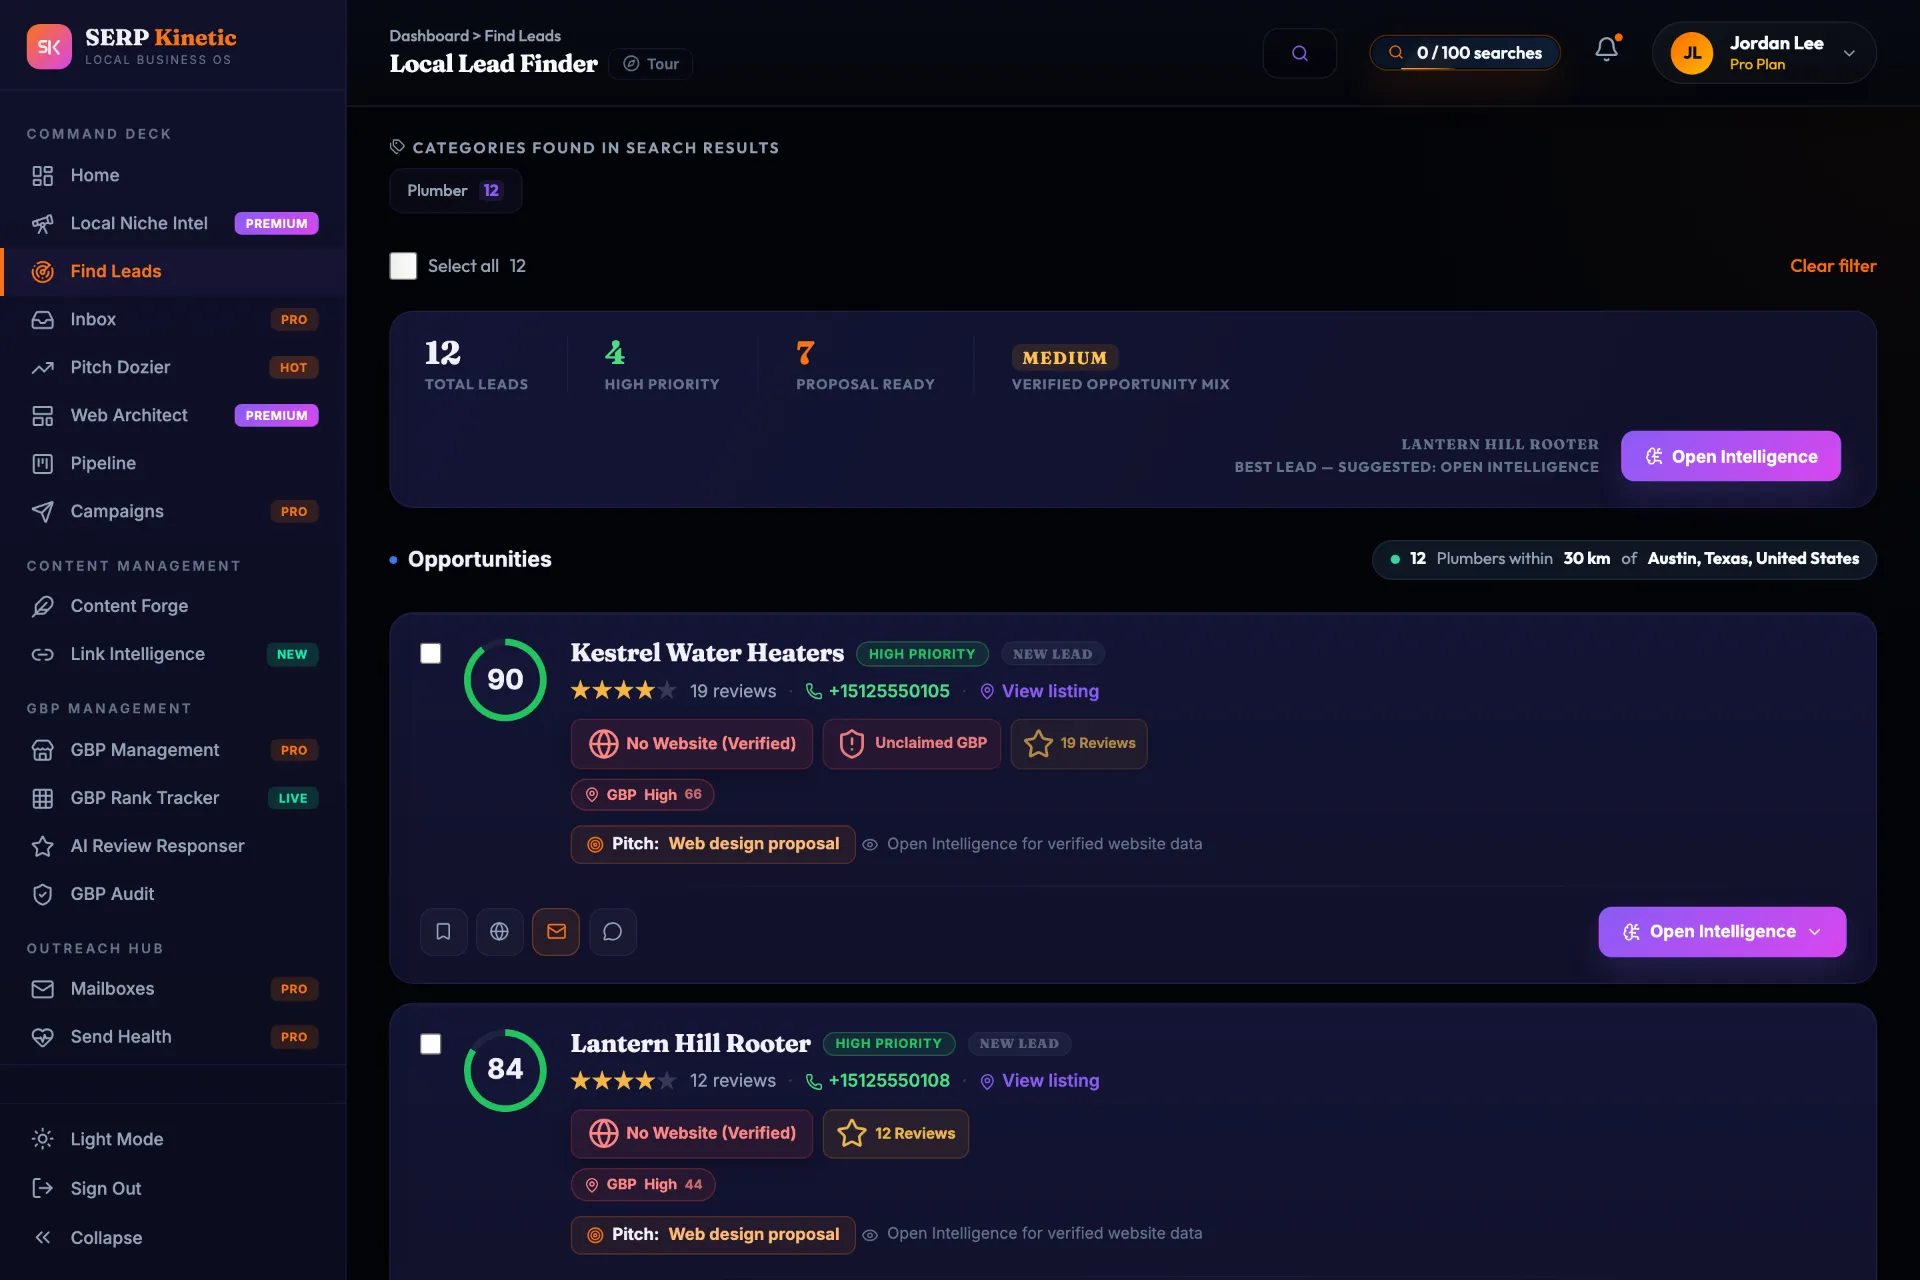Image resolution: width=1920 pixels, height=1280 pixels.
Task: Click globe icon in Kestrel card actions
Action: [x=499, y=931]
